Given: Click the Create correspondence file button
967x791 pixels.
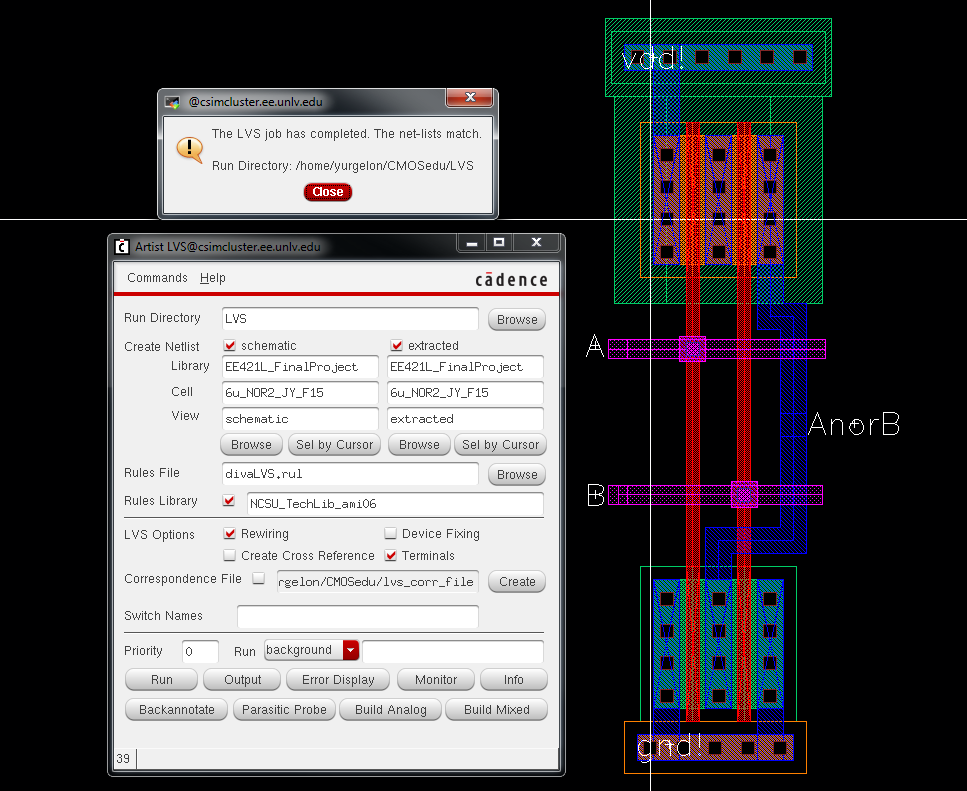Looking at the screenshot, I should coord(517,582).
